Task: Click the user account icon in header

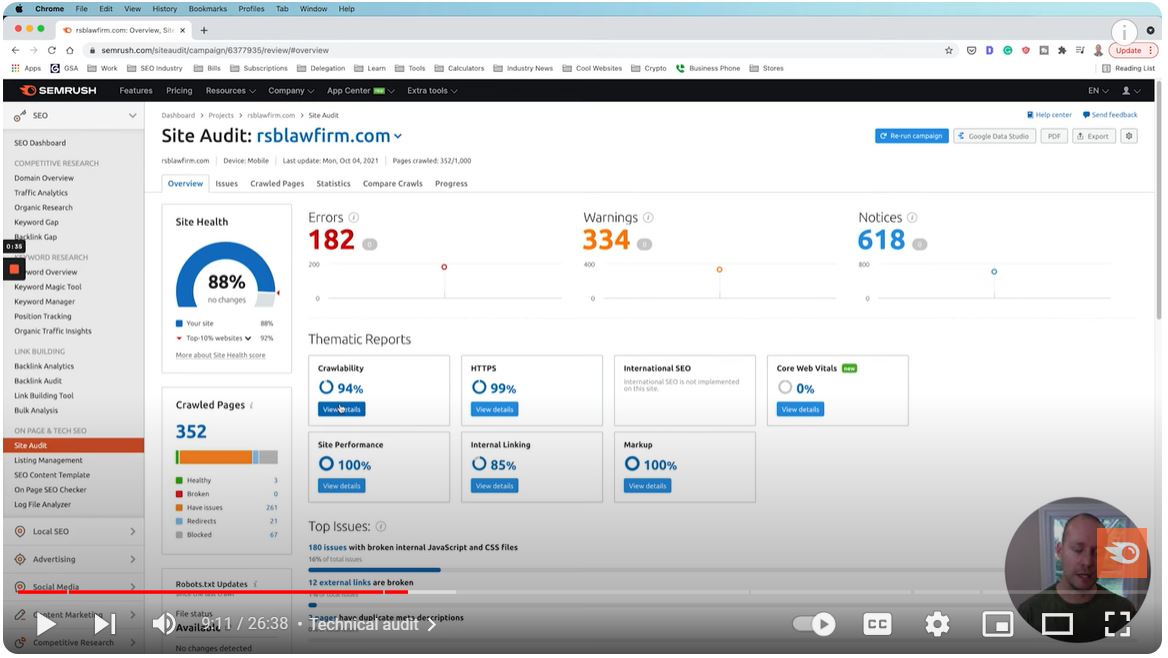Action: point(1131,91)
